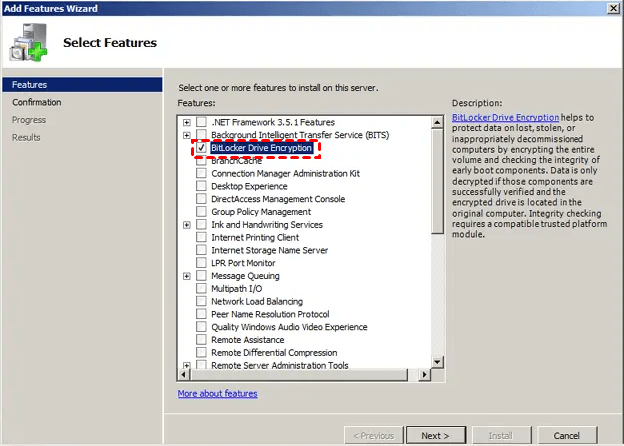Select the Internet Printing Client label
The height and width of the screenshot is (446, 624).
click(x=255, y=238)
